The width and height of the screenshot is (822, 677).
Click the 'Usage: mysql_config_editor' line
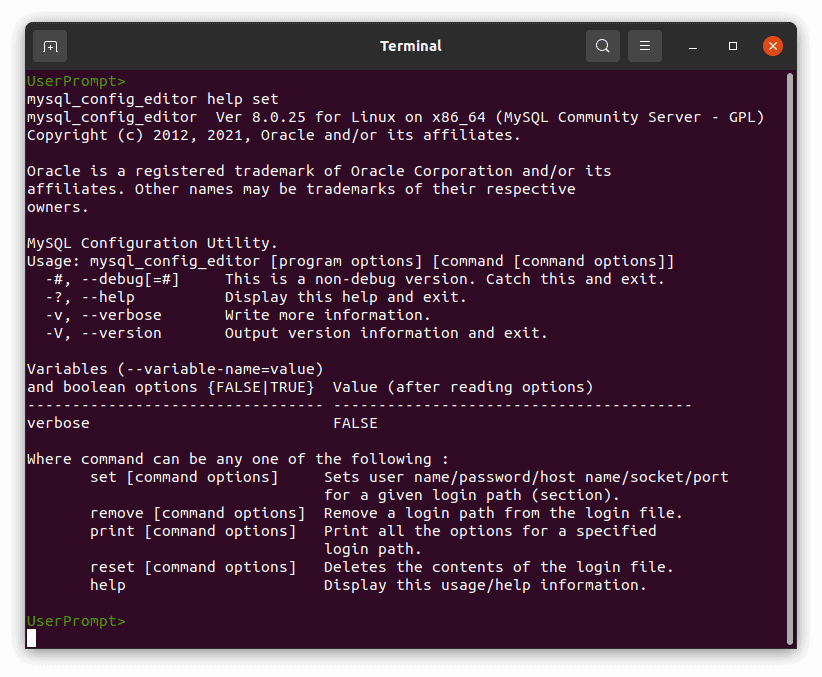[x=350, y=261]
